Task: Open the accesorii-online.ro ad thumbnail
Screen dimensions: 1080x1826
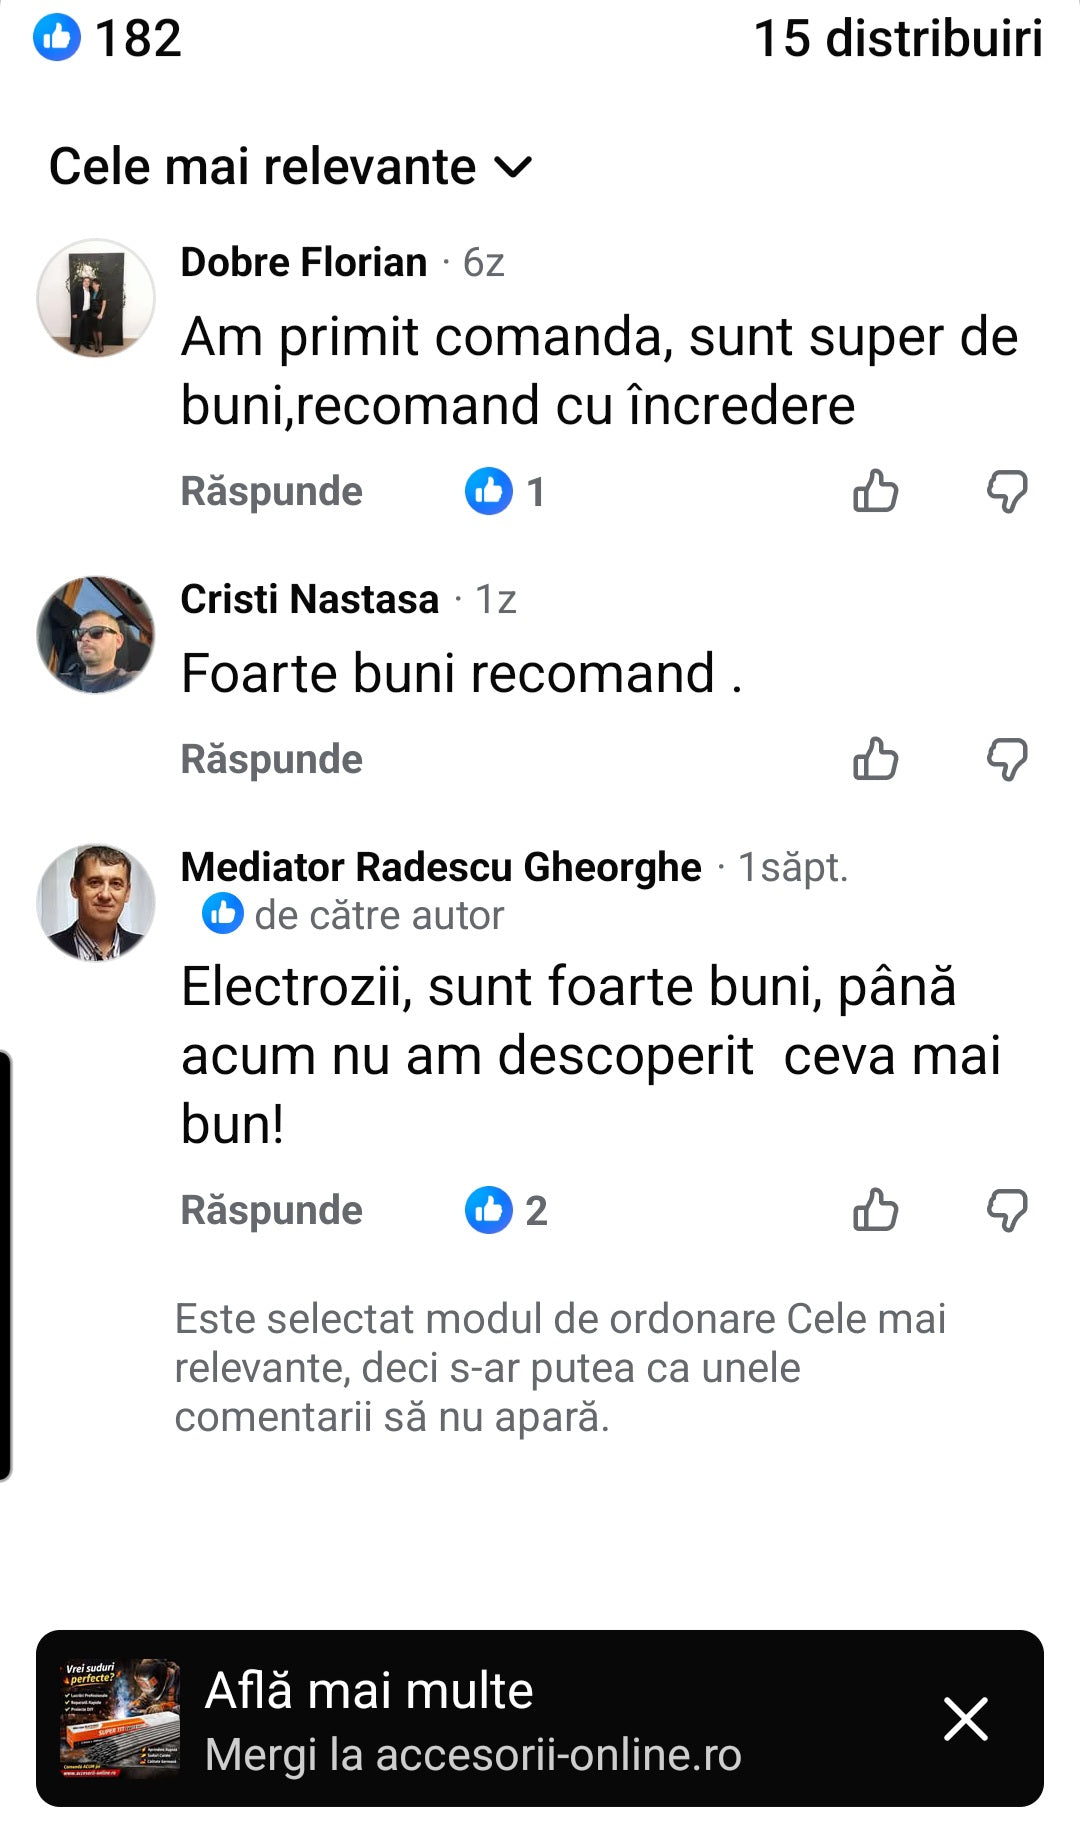Action: click(x=121, y=1718)
